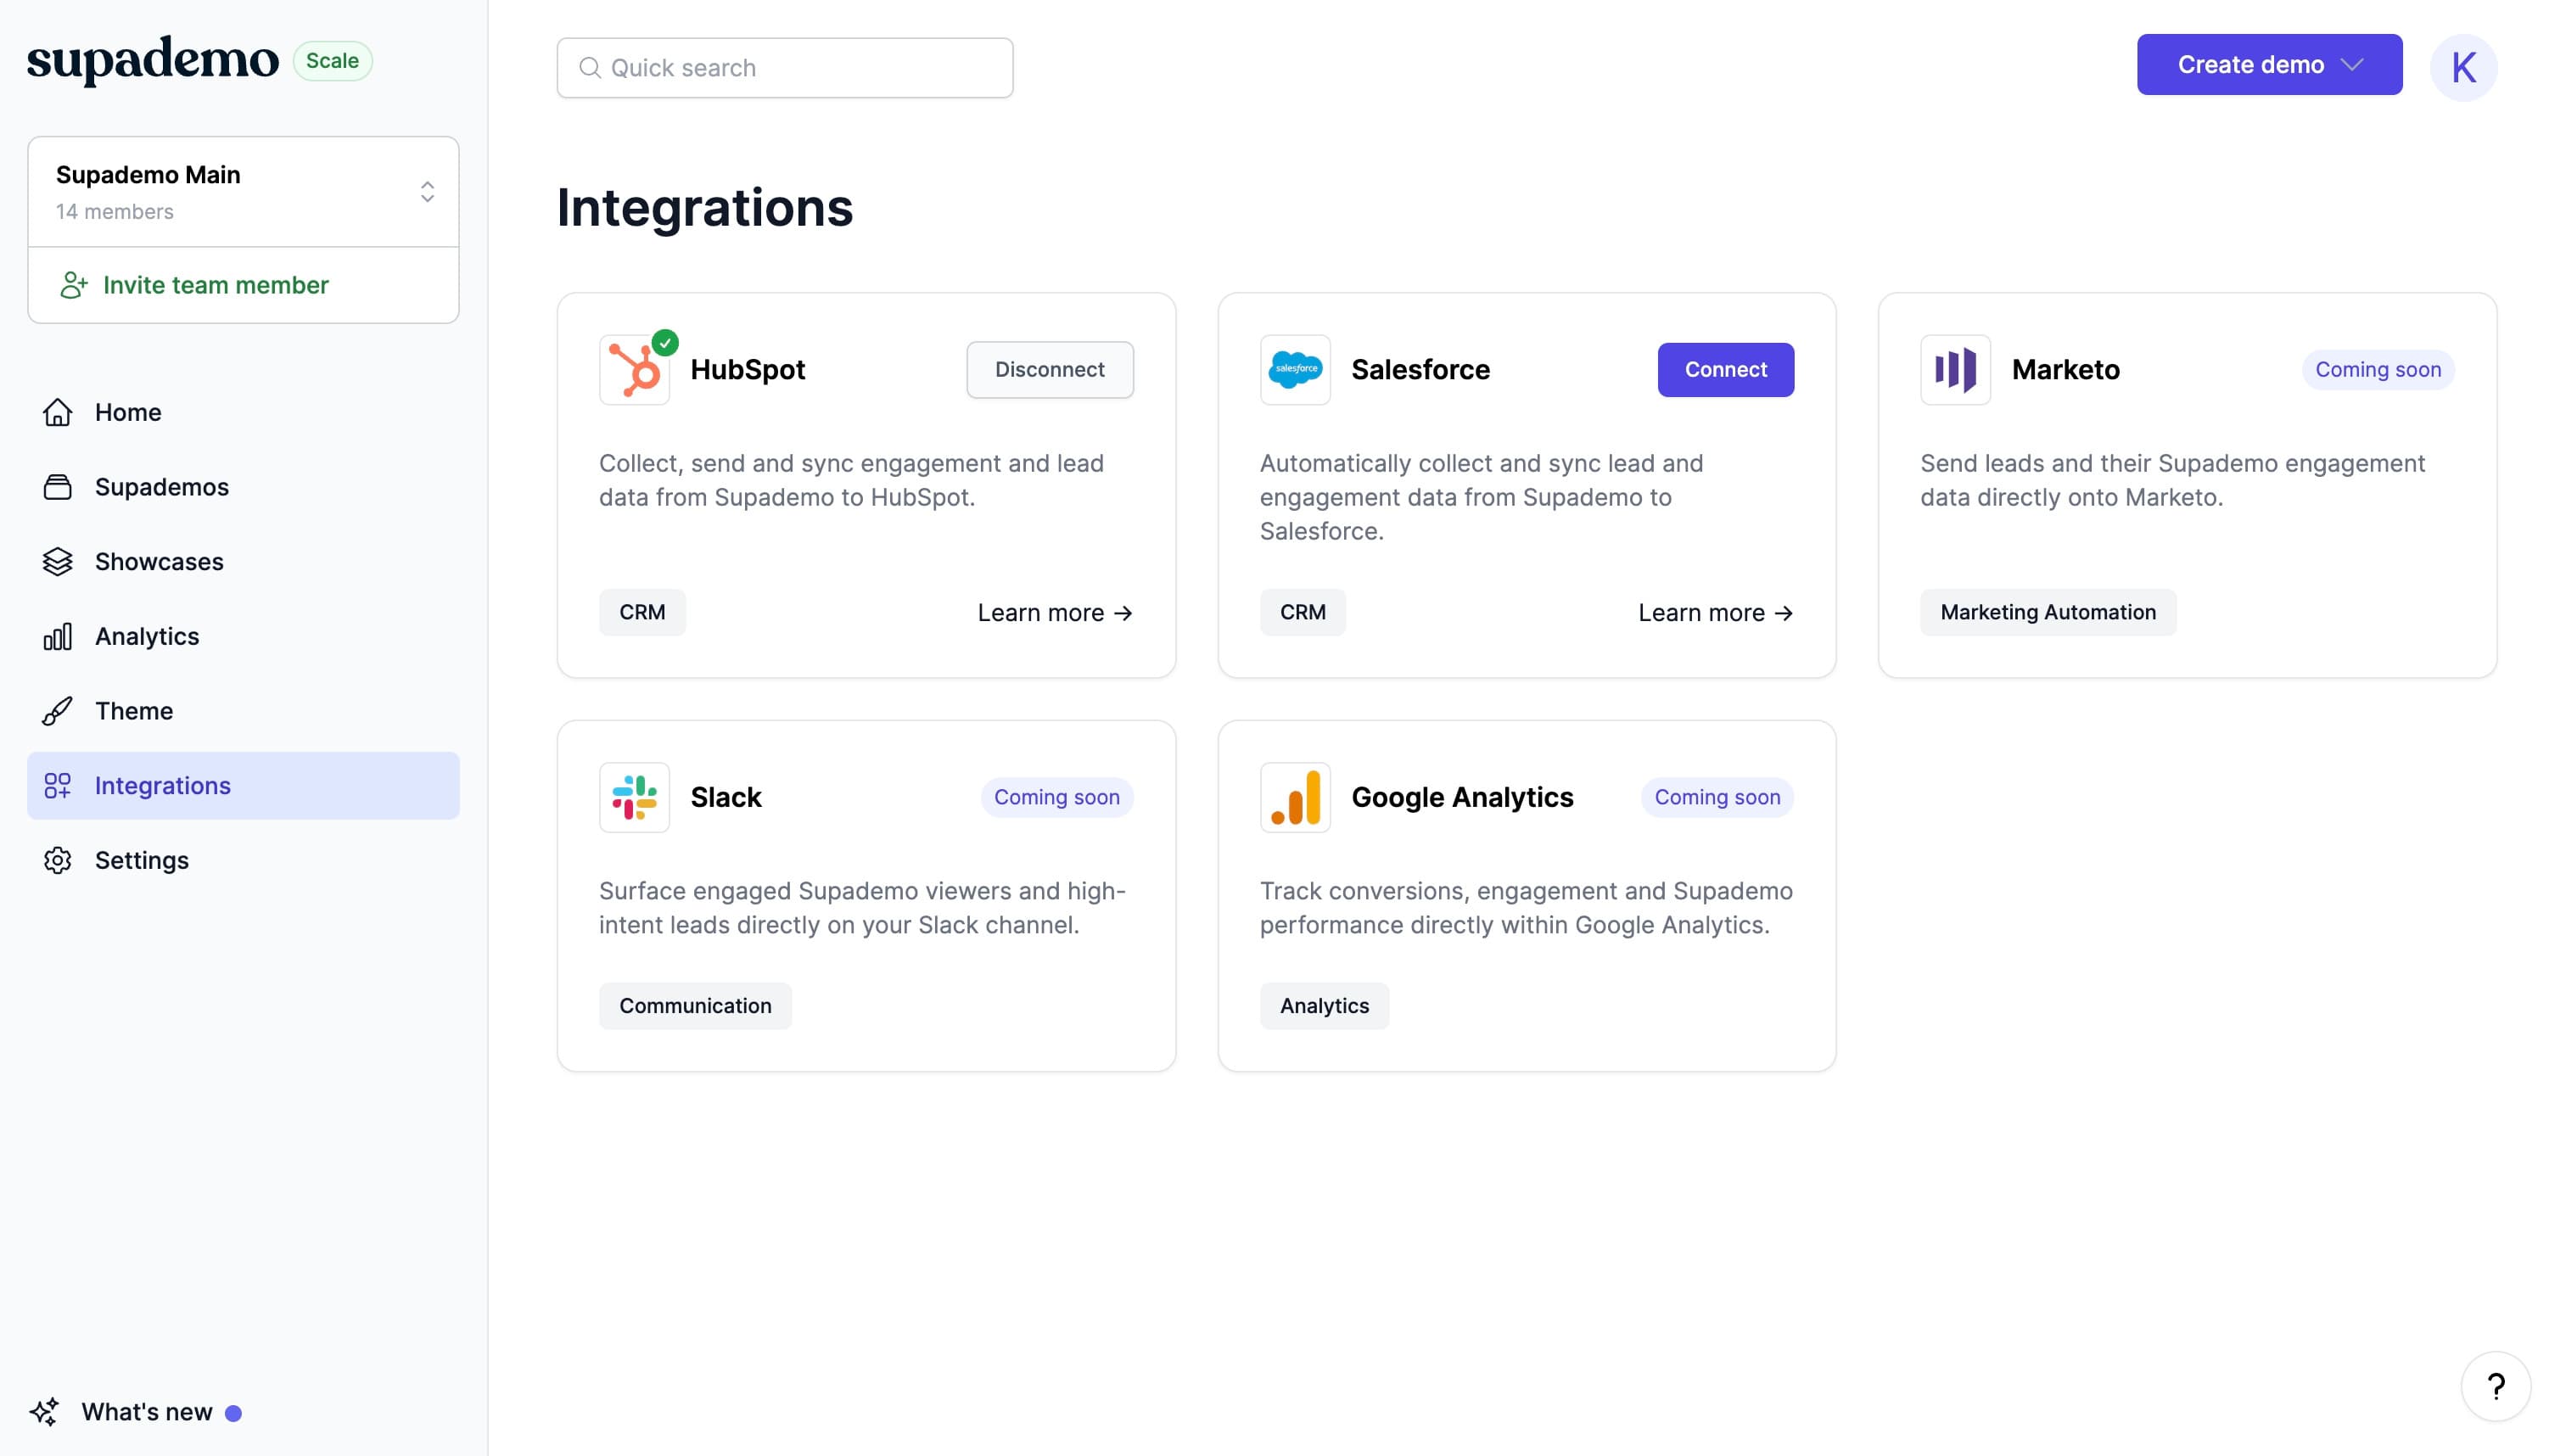
Task: Click the CRM tag on Salesforce card
Action: 1303,612
